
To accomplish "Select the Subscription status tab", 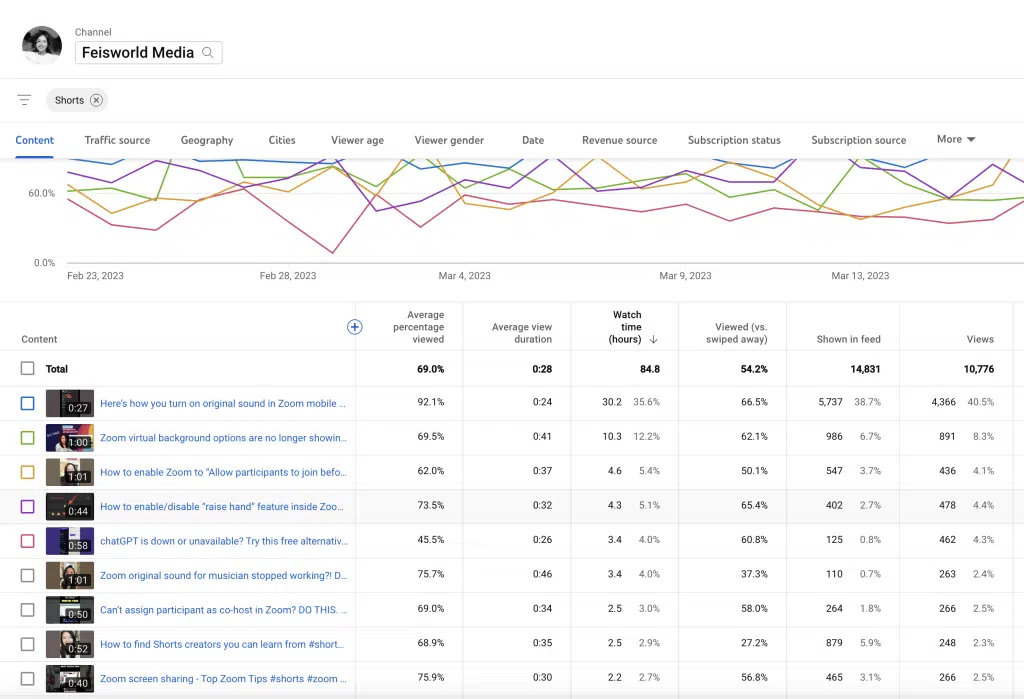I will (734, 140).
